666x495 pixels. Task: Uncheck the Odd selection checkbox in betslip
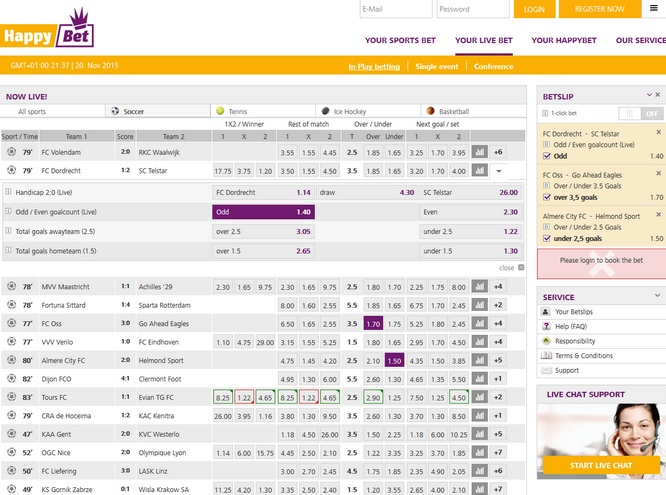click(547, 156)
